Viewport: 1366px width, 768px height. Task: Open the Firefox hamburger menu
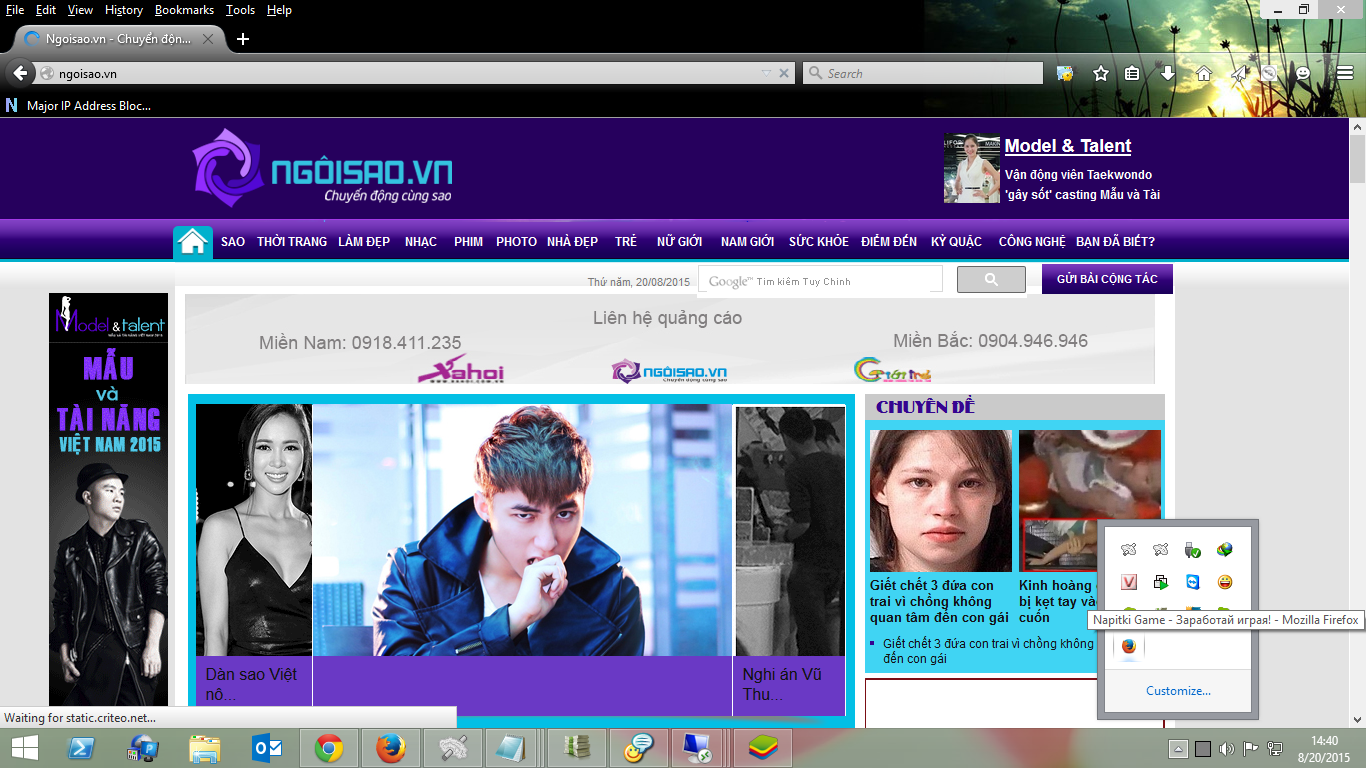tap(1344, 73)
